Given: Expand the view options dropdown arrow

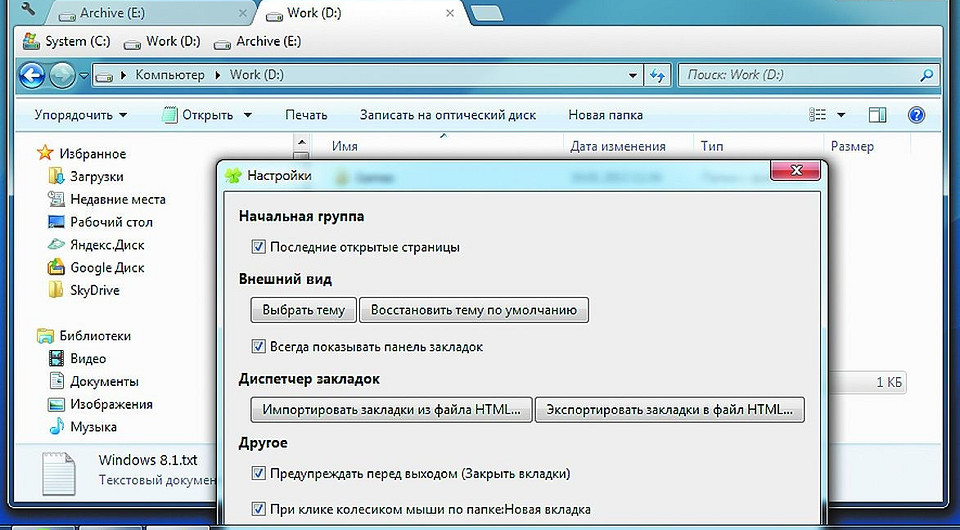Looking at the screenshot, I should coord(841,114).
